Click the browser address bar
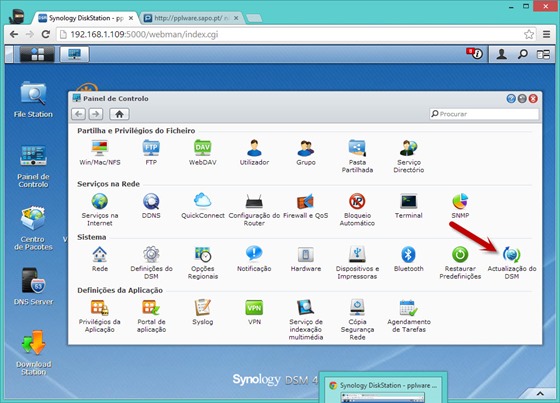Viewport: 560px width, 403px height. [296, 34]
